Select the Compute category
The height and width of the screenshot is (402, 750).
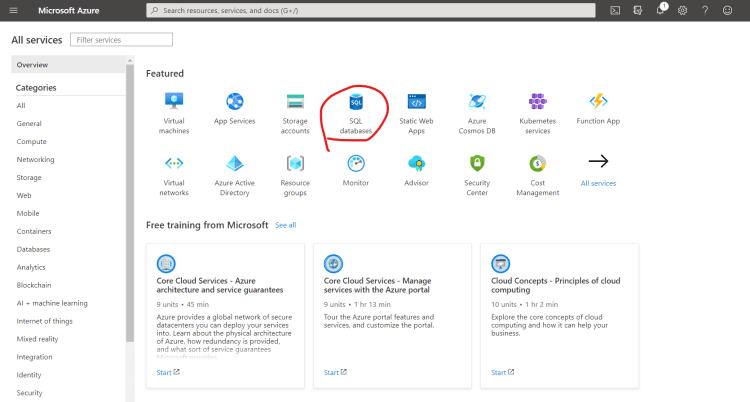pyautogui.click(x=32, y=142)
